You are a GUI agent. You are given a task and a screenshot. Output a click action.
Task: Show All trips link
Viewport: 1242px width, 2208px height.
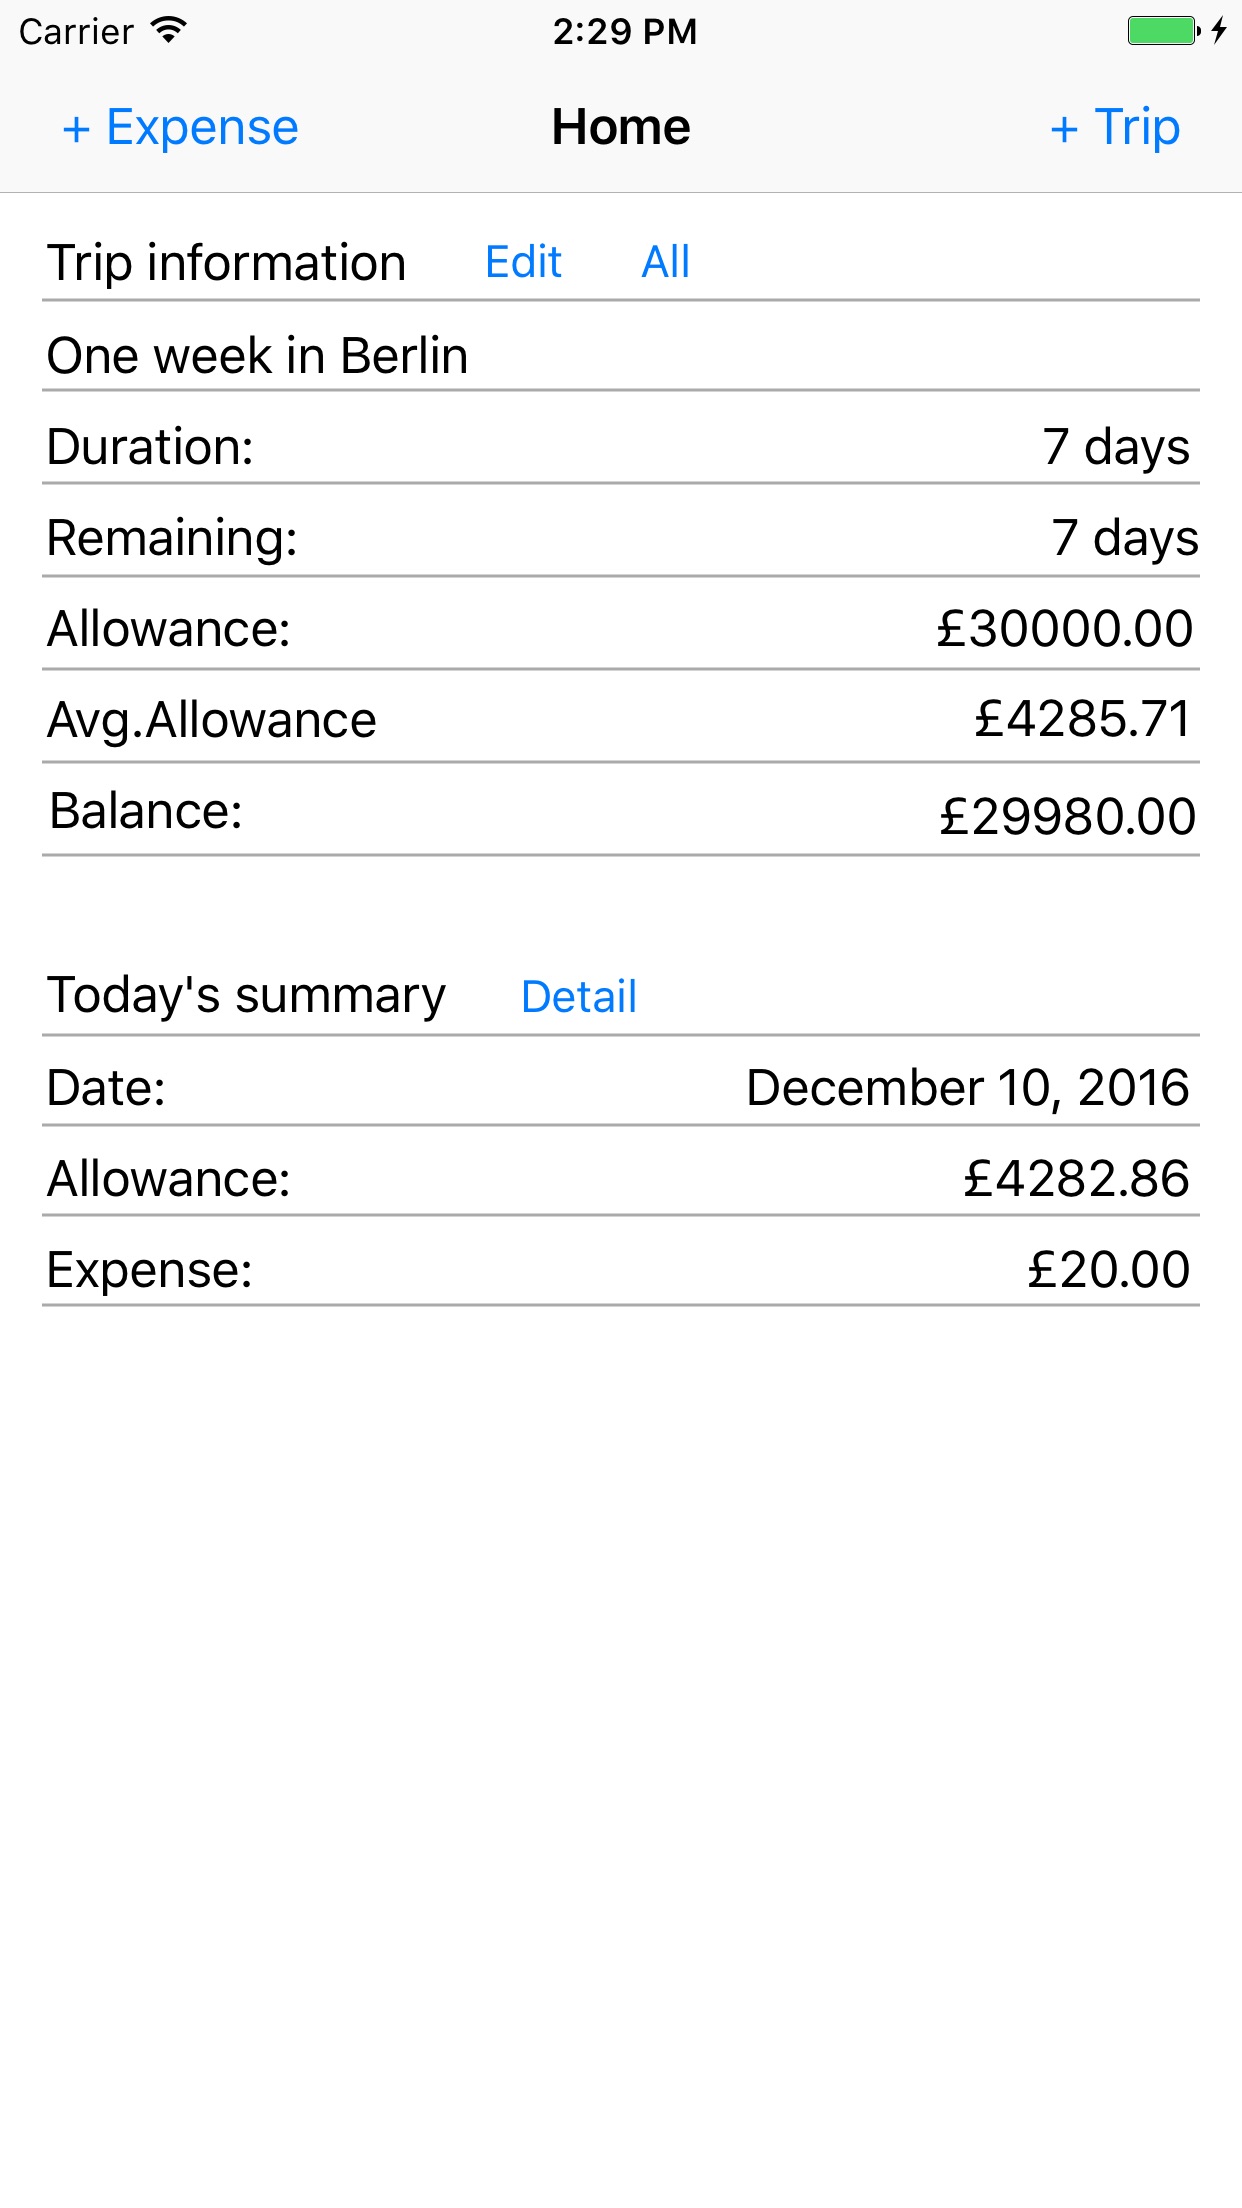coord(665,262)
